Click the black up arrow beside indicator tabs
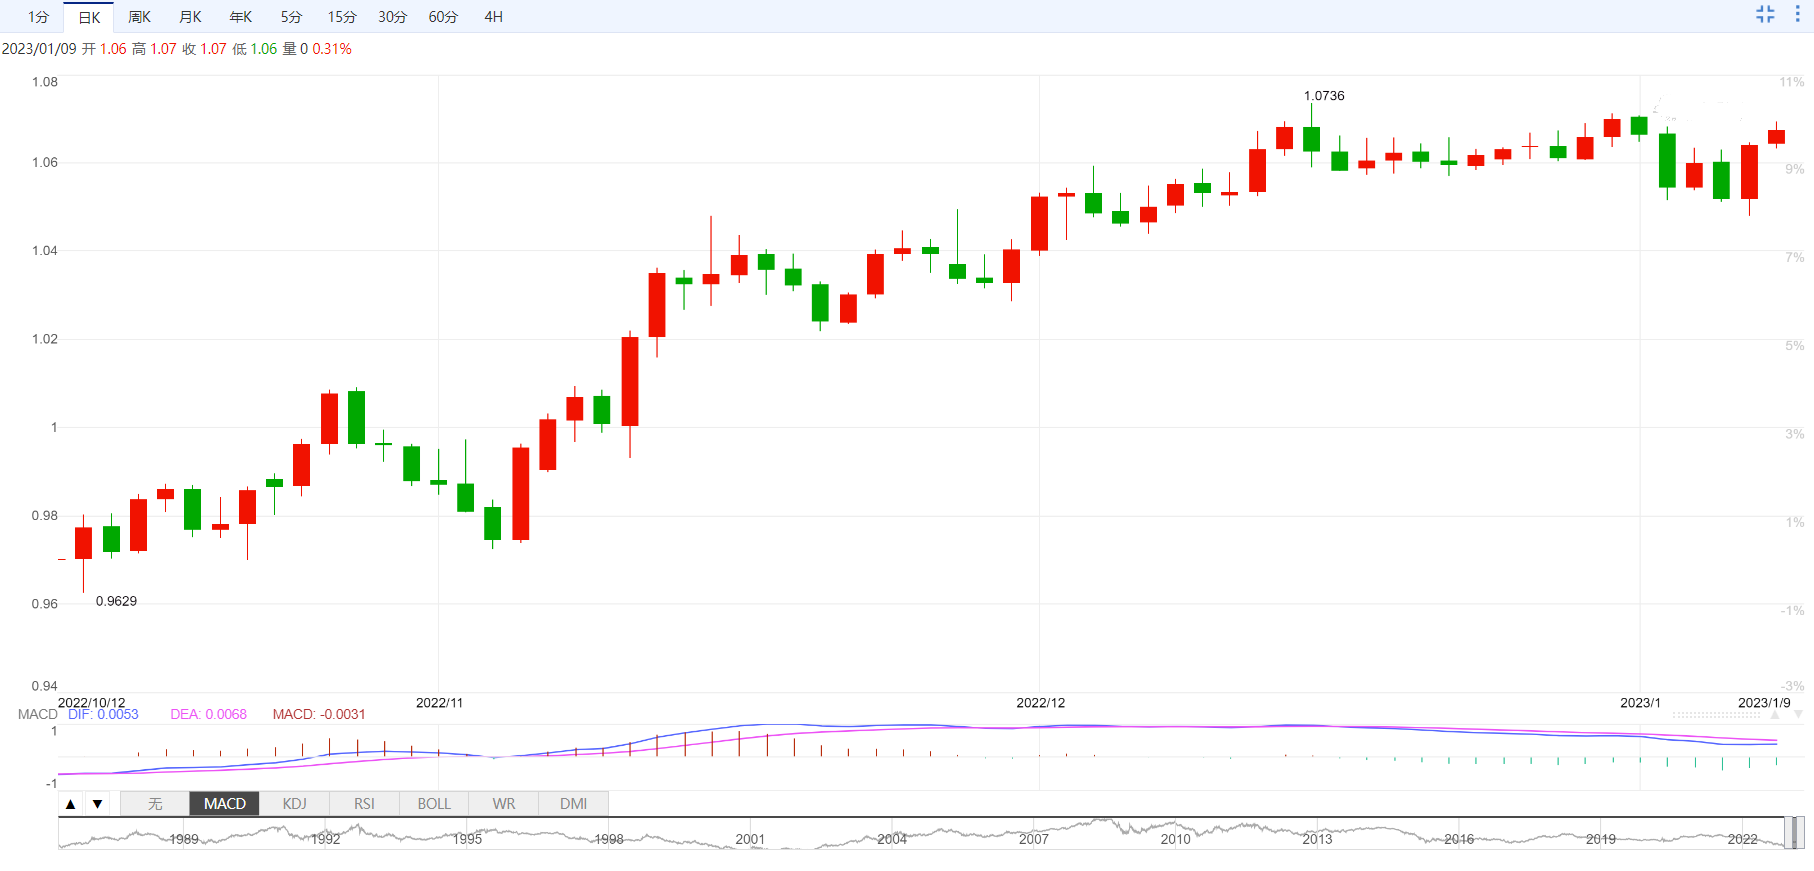 pyautogui.click(x=70, y=804)
